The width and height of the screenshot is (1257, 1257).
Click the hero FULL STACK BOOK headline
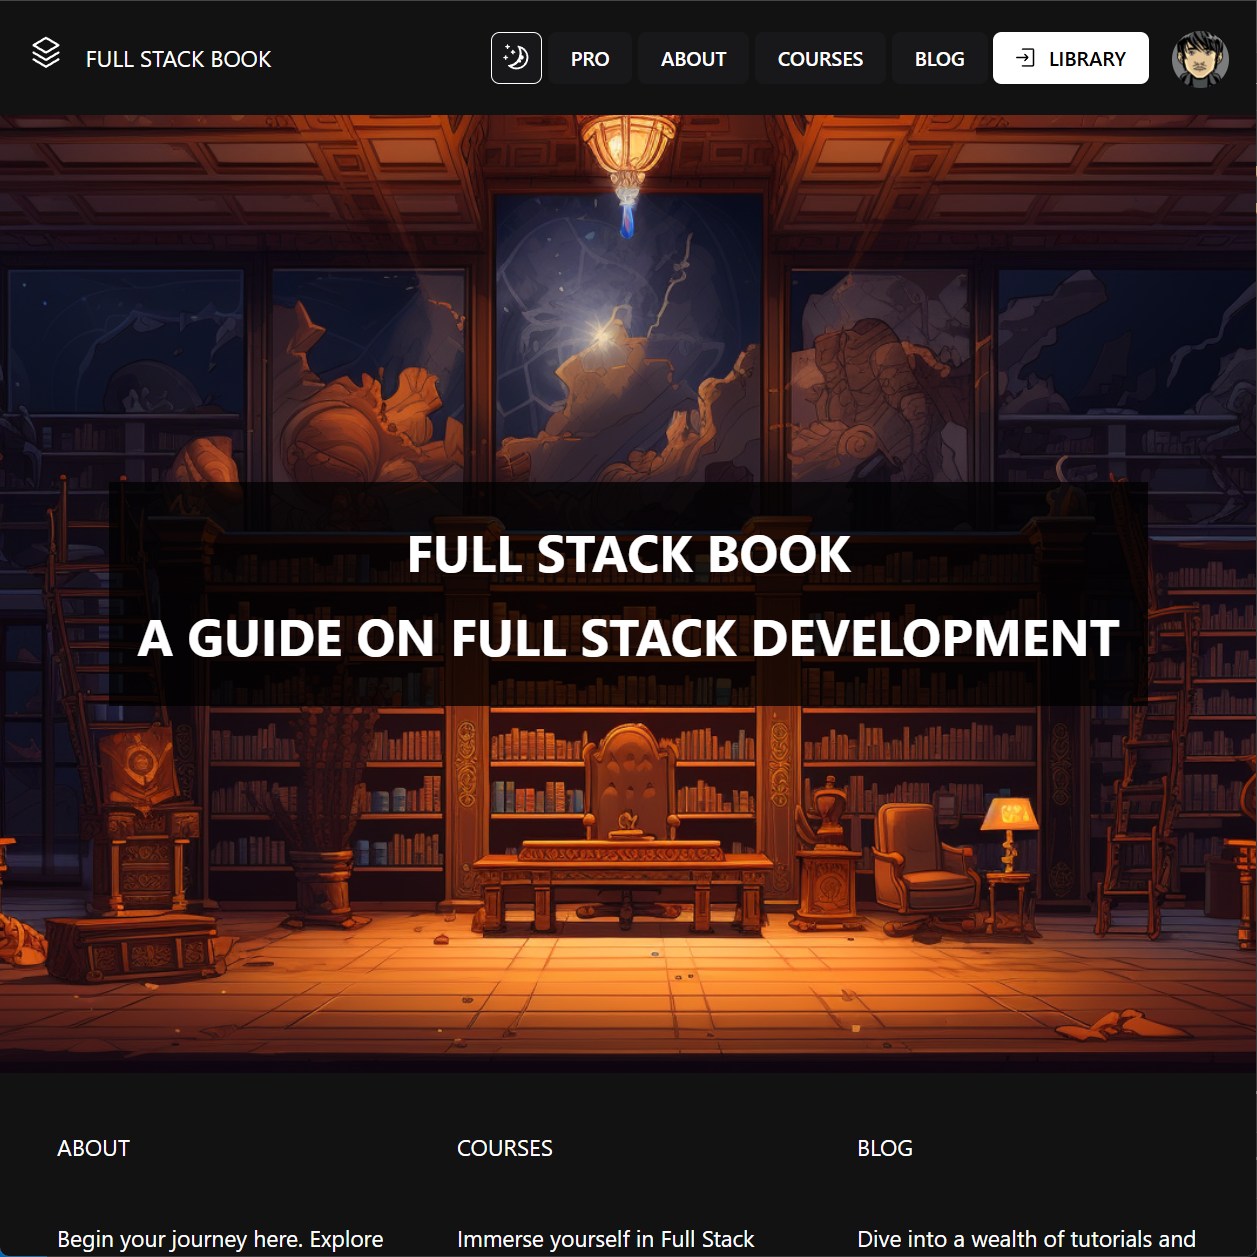coord(629,554)
